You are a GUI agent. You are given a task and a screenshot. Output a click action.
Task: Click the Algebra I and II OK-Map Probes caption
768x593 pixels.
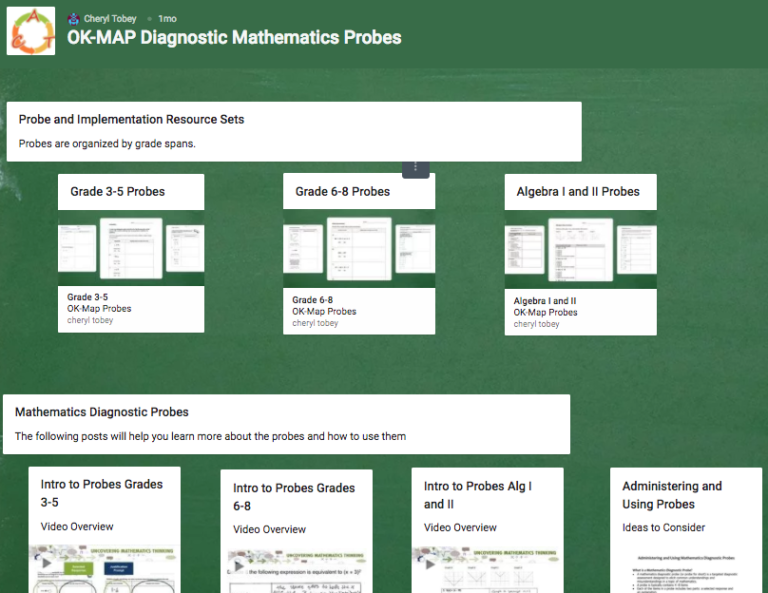click(x=545, y=307)
